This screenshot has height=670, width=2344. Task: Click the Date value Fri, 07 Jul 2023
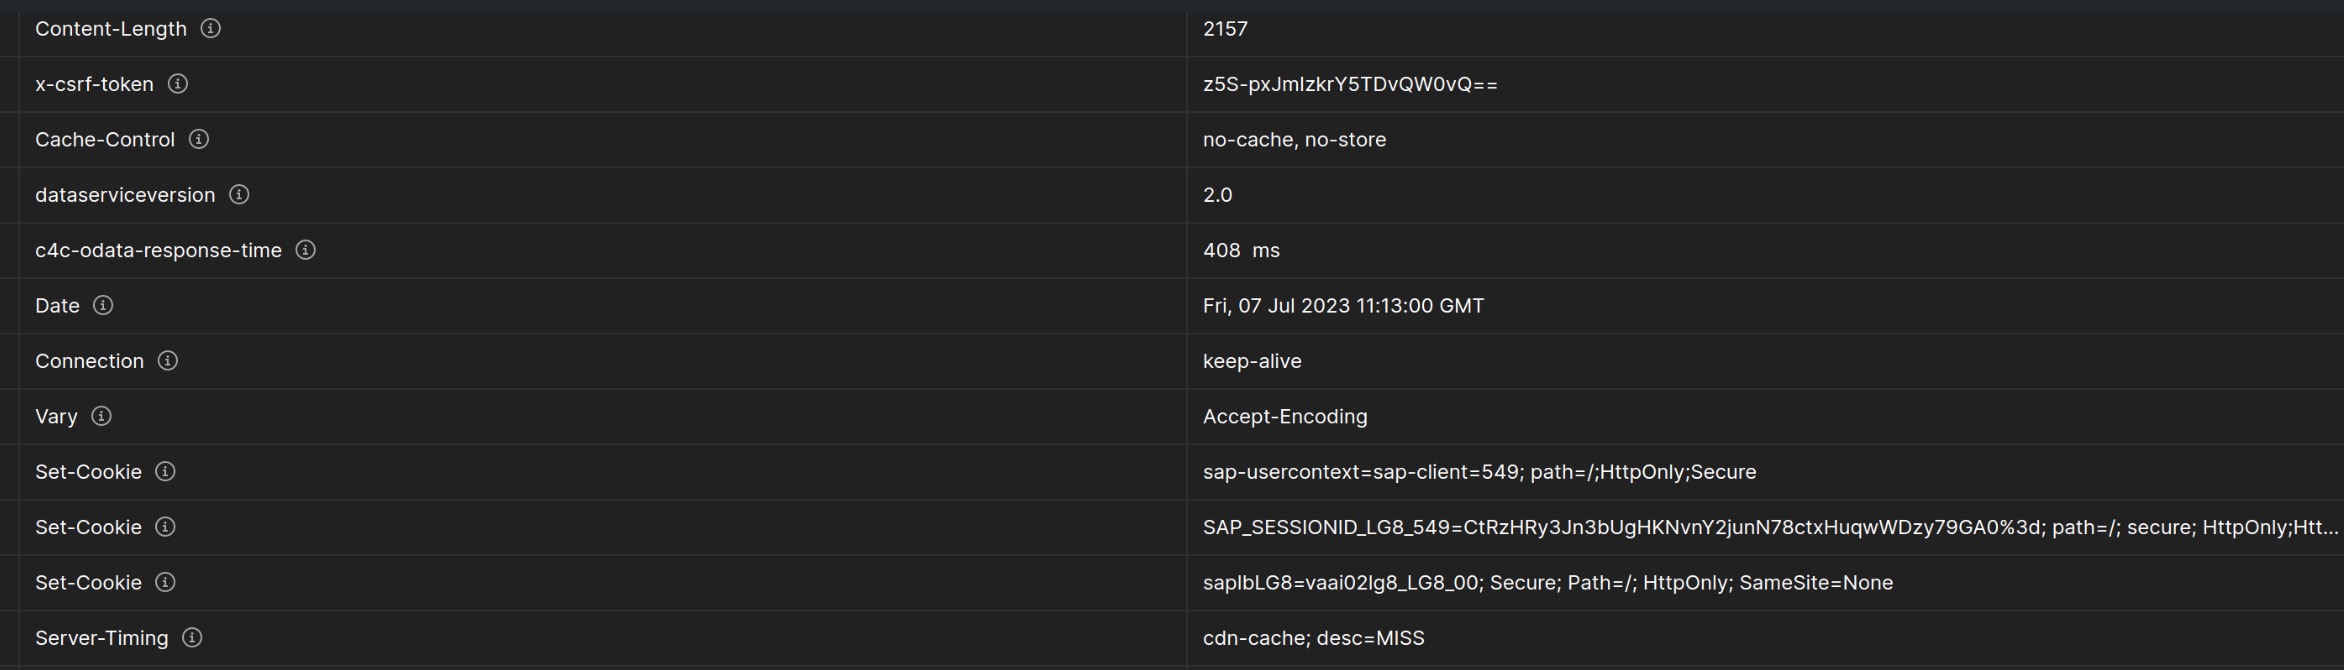coord(1343,306)
